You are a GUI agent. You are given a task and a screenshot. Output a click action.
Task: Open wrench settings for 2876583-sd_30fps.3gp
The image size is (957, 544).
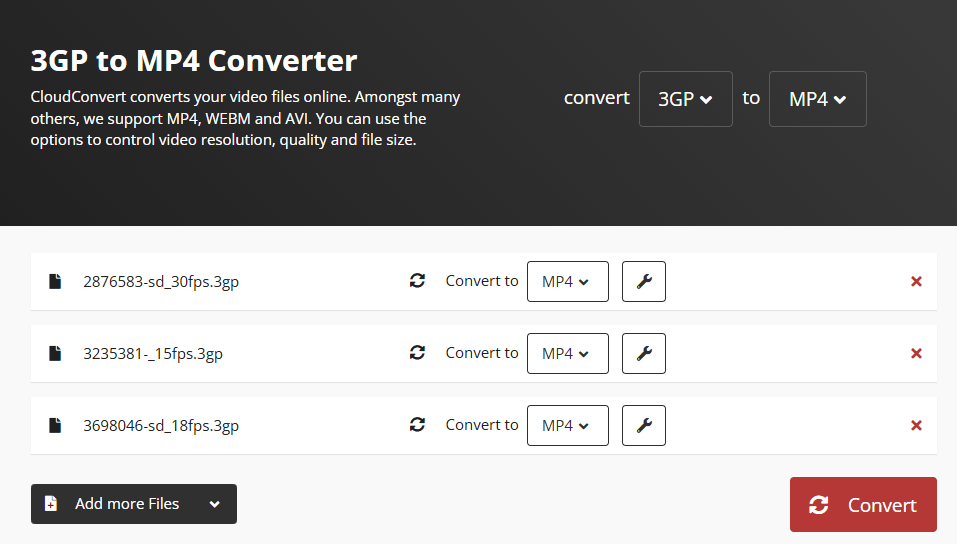(x=644, y=281)
